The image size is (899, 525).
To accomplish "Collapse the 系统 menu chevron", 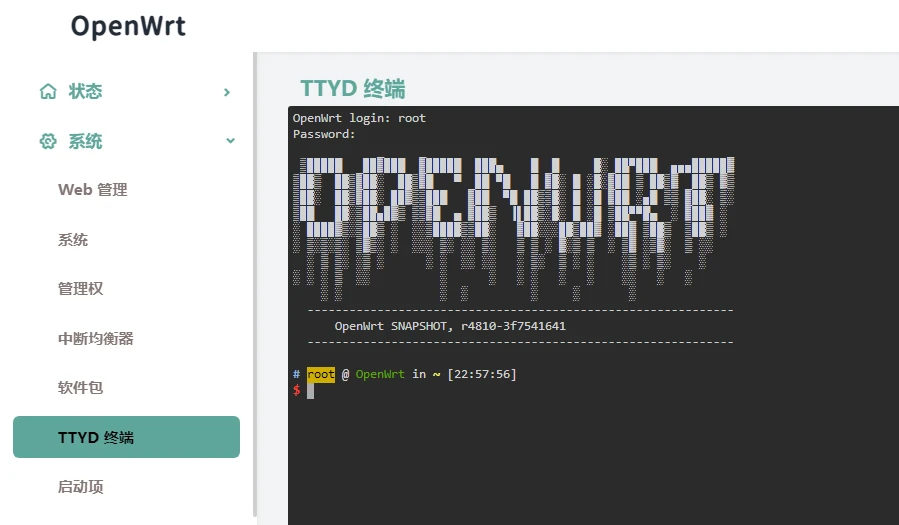I will click(x=230, y=140).
